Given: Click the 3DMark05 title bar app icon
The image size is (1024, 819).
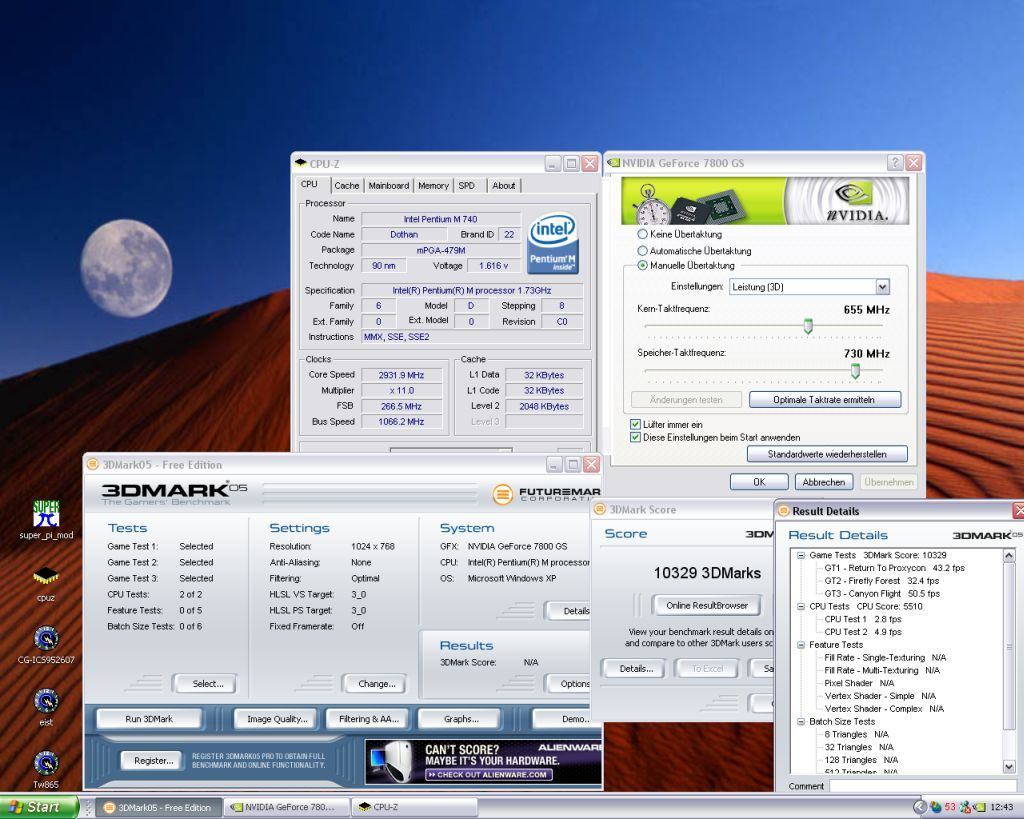Looking at the screenshot, I should pos(93,464).
